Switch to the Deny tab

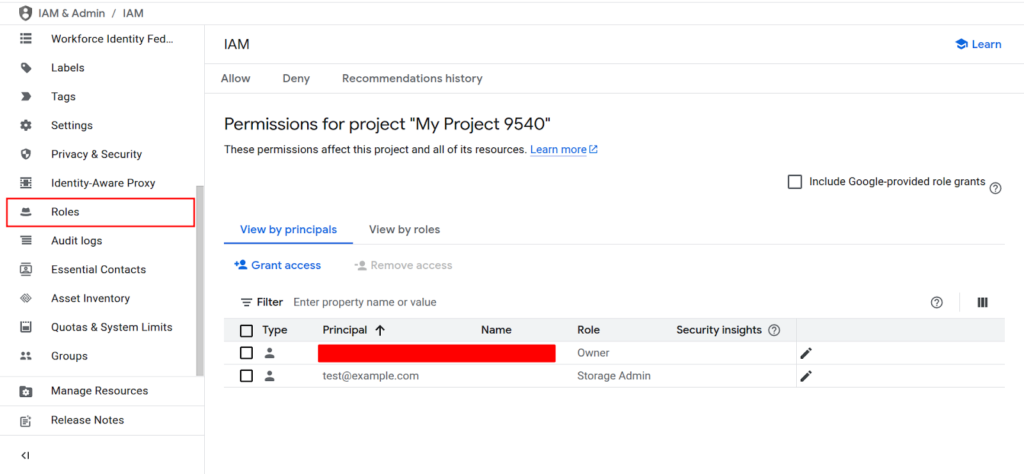click(296, 78)
